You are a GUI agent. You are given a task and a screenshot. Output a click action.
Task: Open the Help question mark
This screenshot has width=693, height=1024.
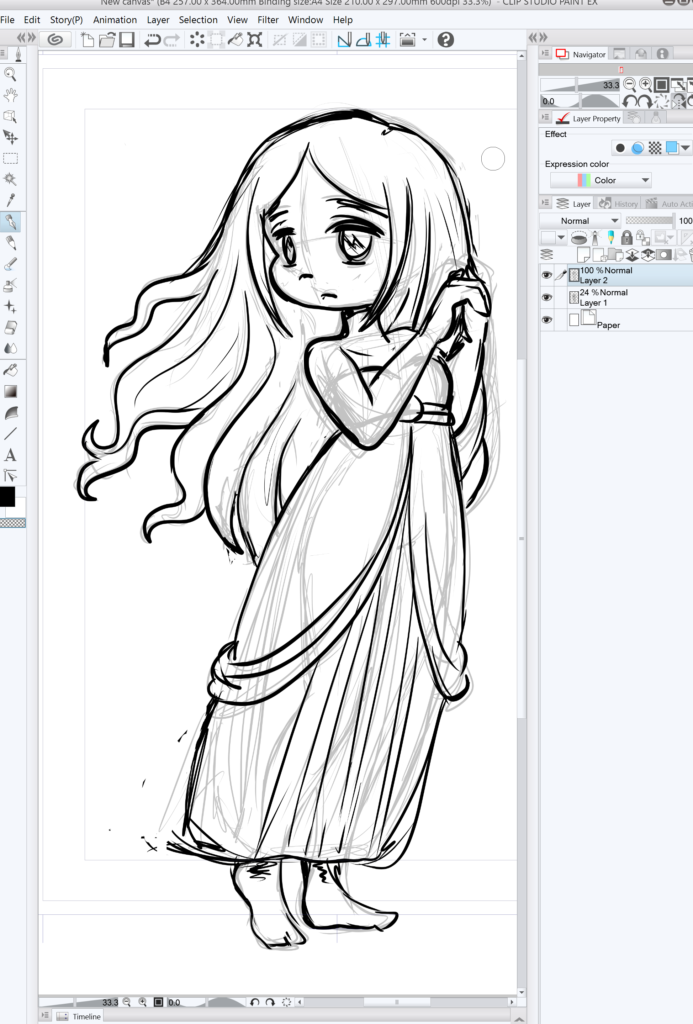(x=445, y=40)
